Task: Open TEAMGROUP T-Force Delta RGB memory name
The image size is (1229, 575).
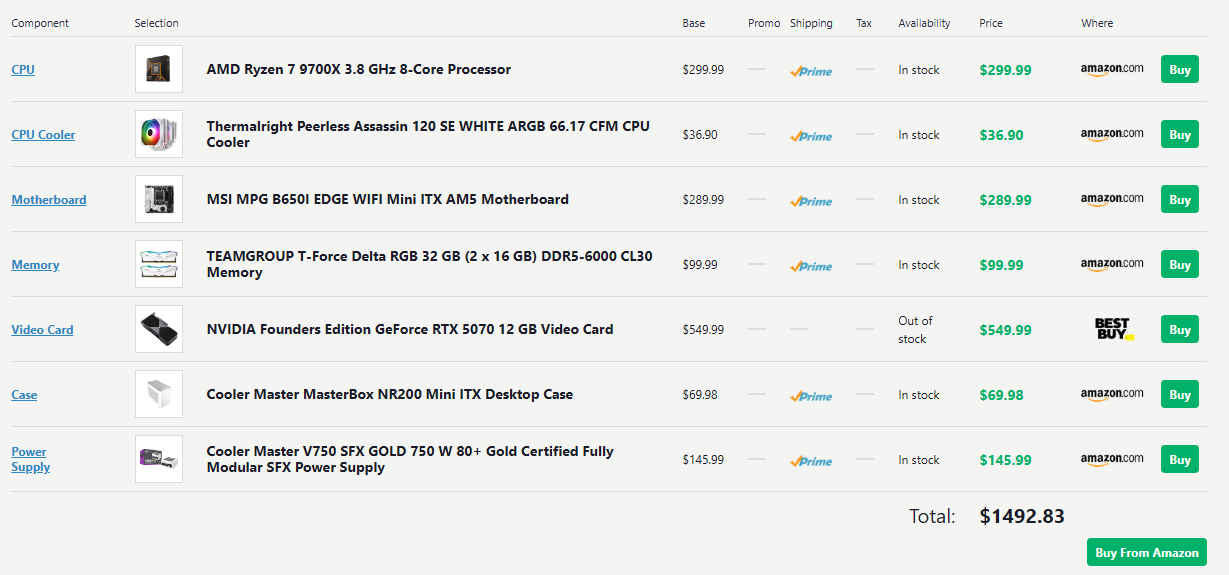Action: point(429,264)
